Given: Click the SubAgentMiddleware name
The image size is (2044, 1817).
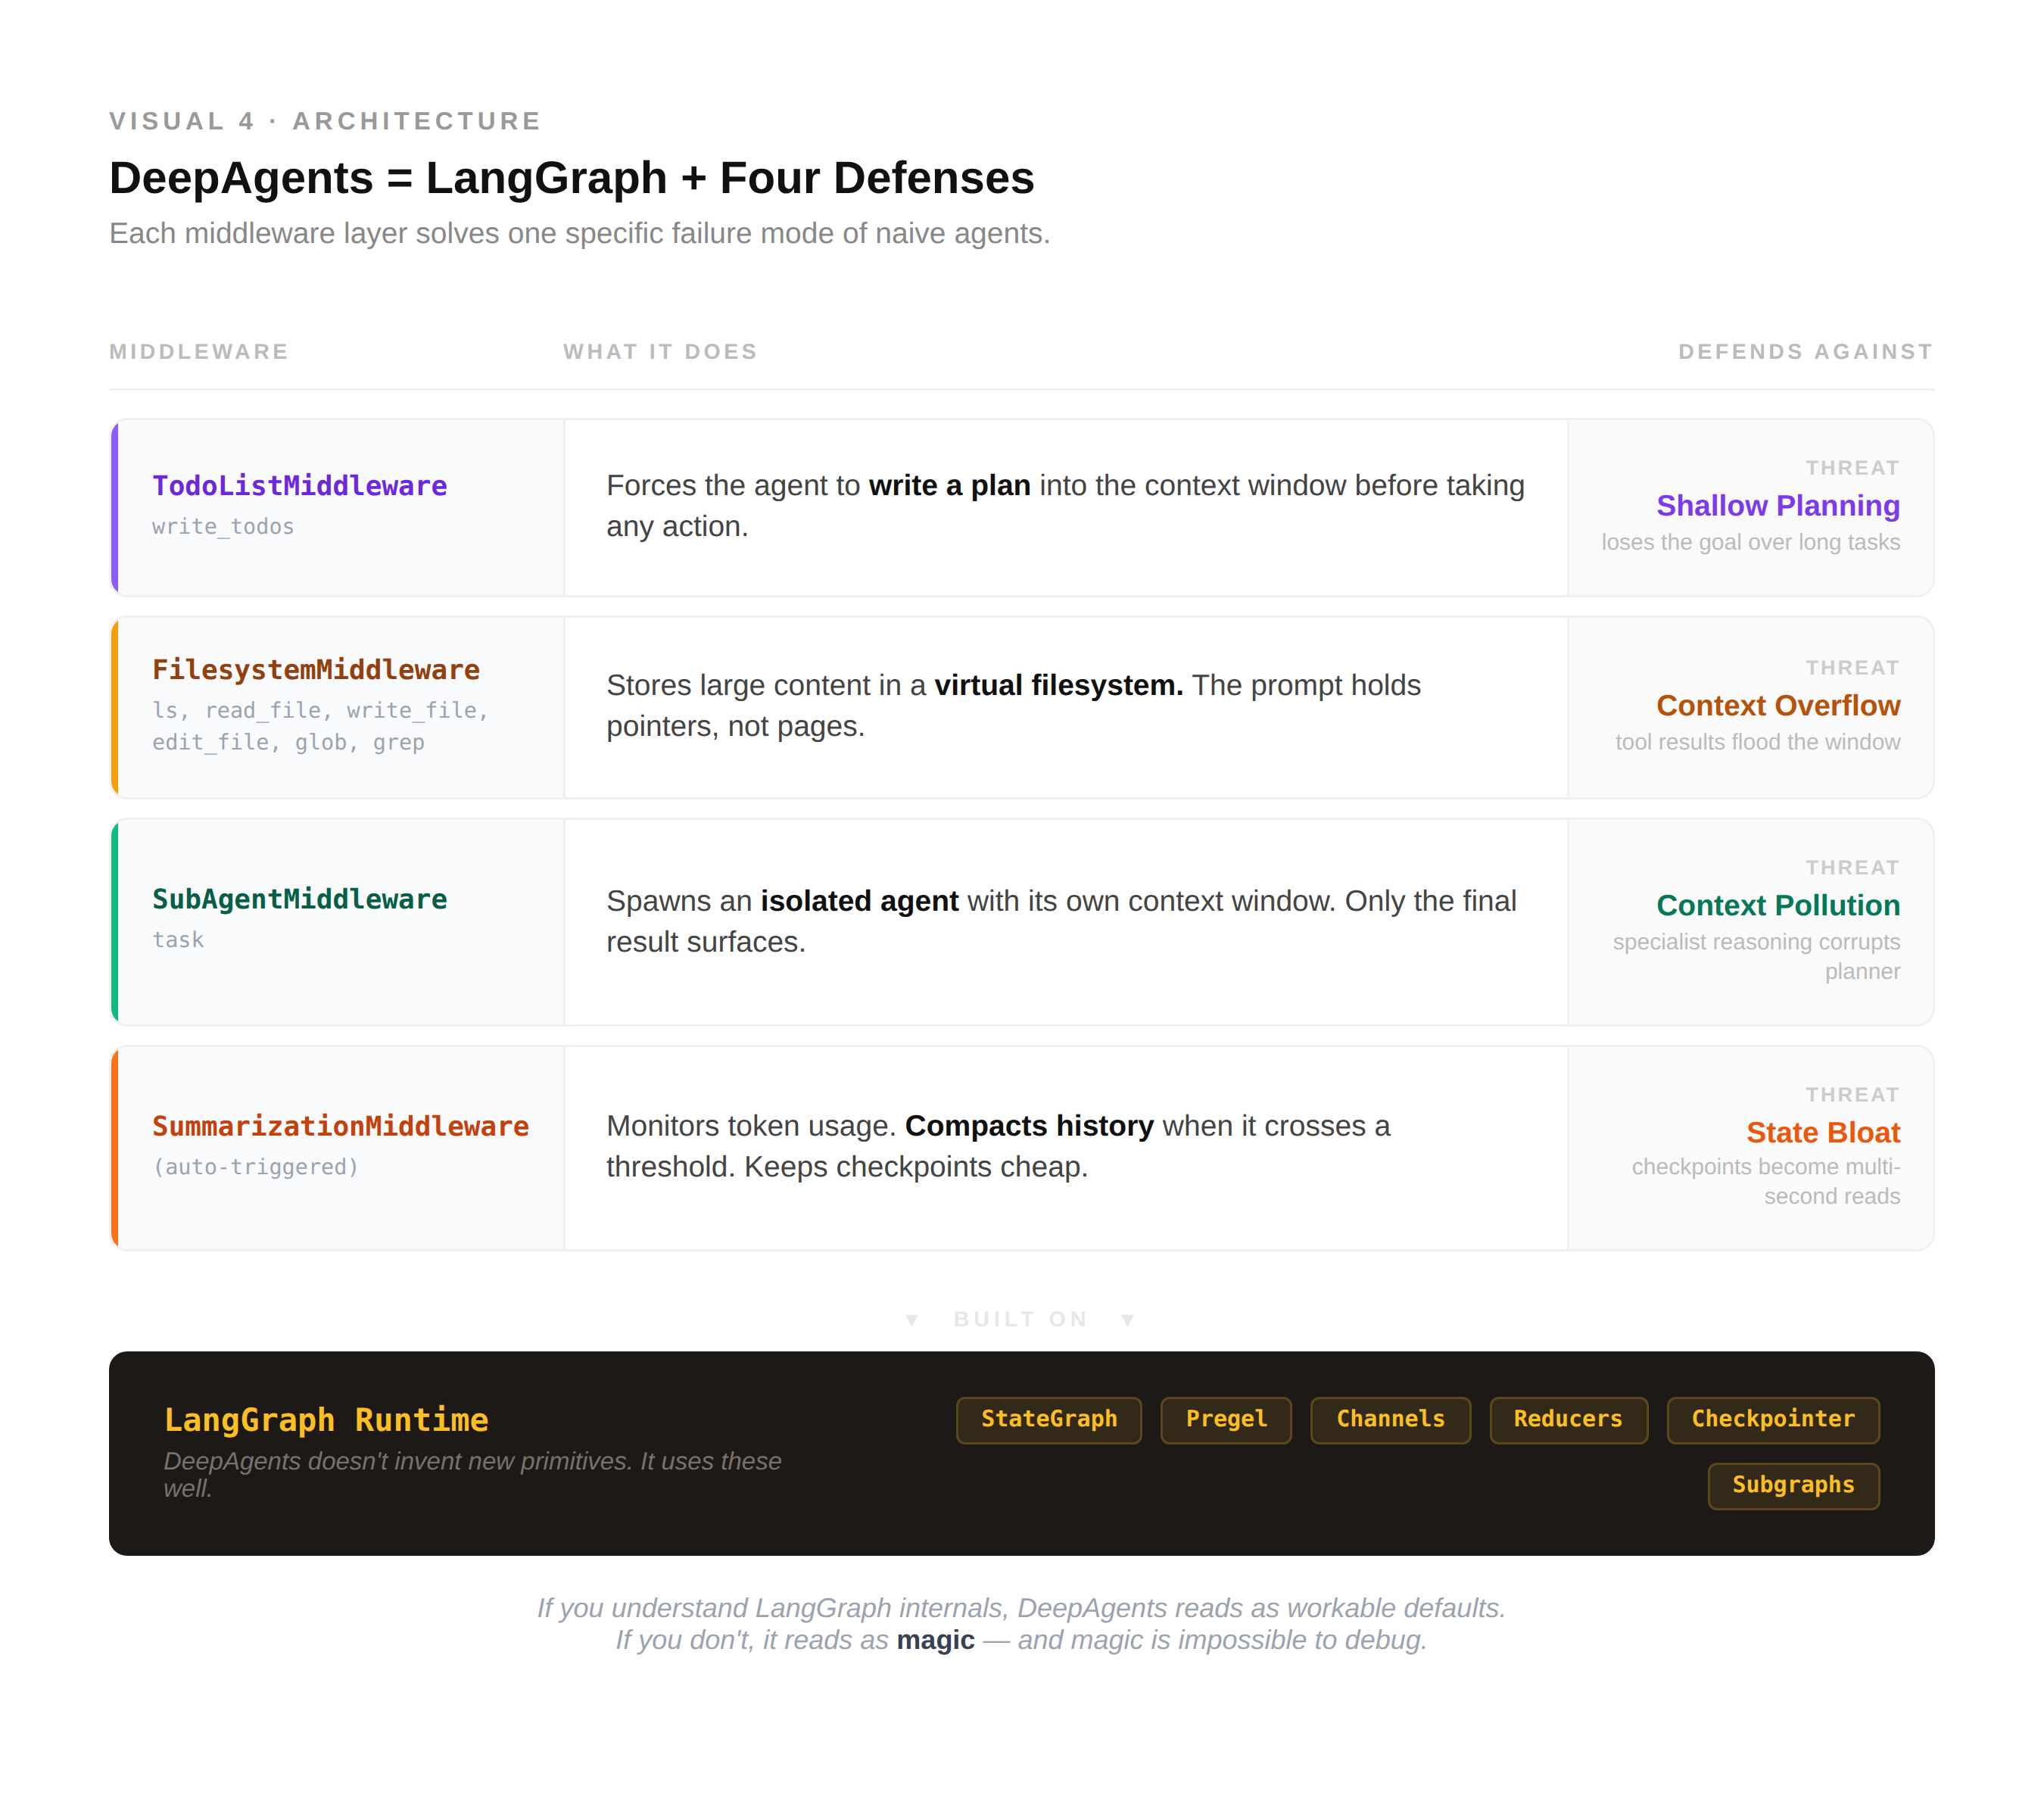Looking at the screenshot, I should coord(299,899).
